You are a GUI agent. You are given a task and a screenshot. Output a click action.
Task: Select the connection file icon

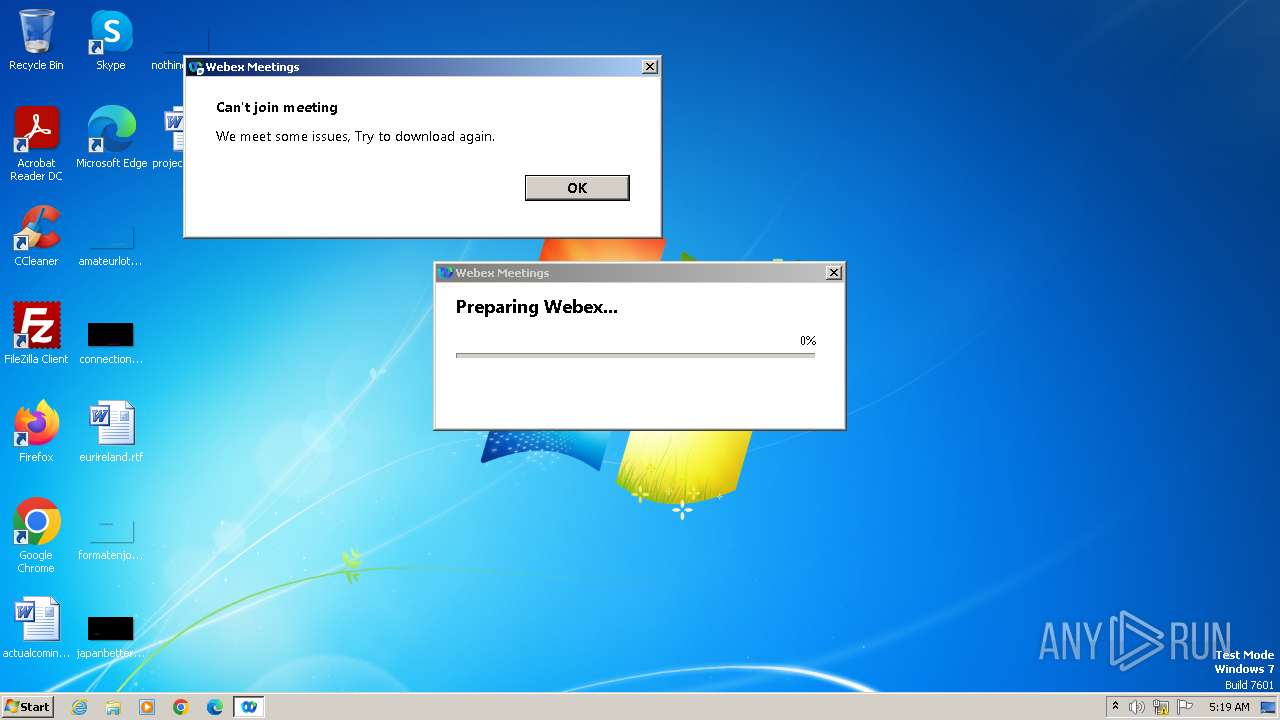pyautogui.click(x=111, y=340)
